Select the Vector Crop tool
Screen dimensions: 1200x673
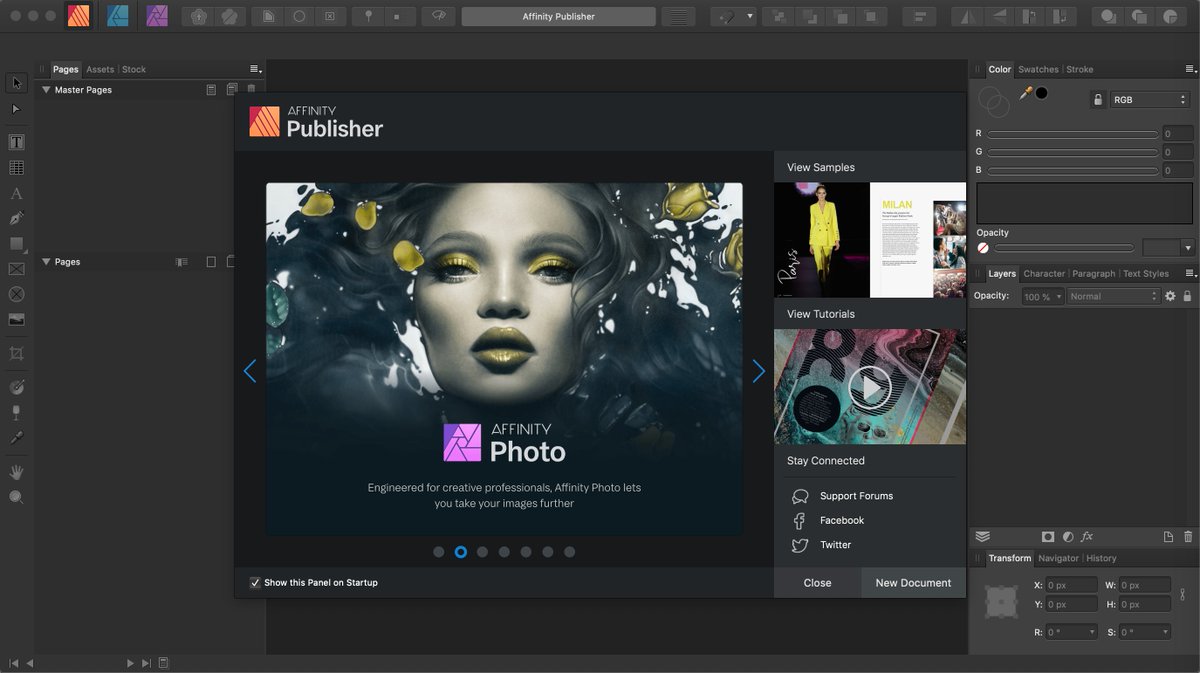coord(16,353)
